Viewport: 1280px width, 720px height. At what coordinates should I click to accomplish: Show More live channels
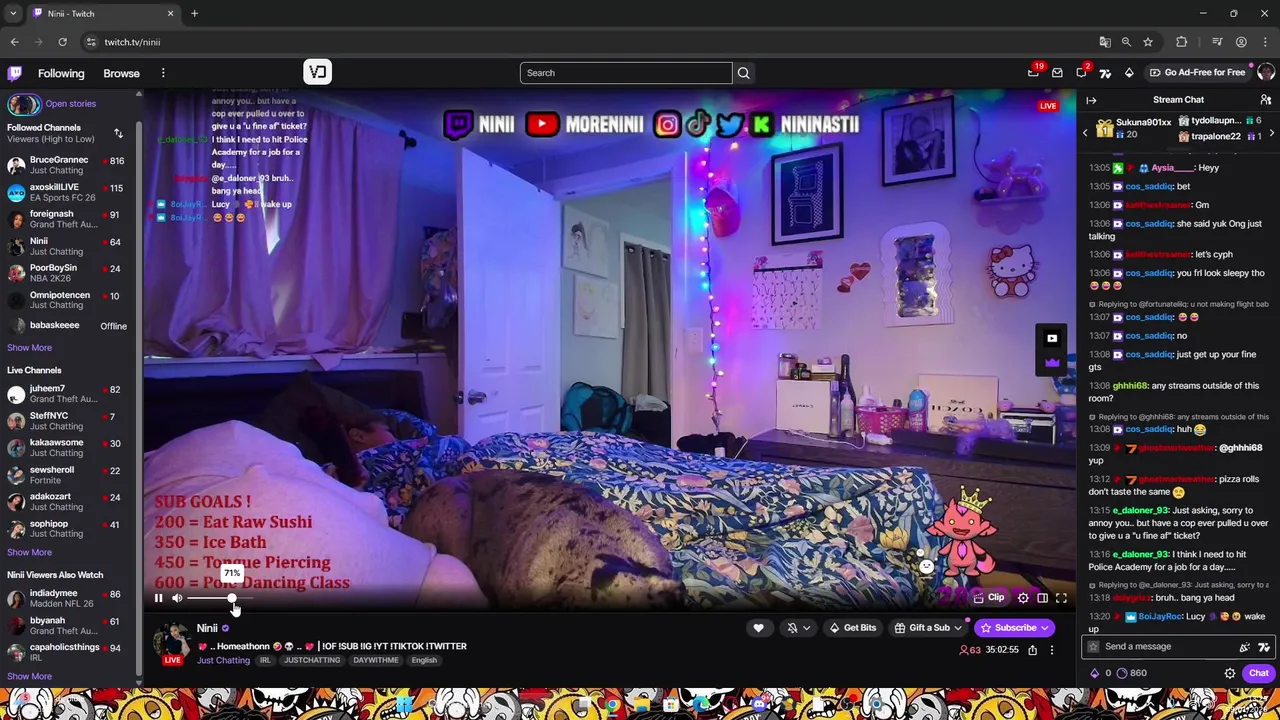click(x=29, y=552)
